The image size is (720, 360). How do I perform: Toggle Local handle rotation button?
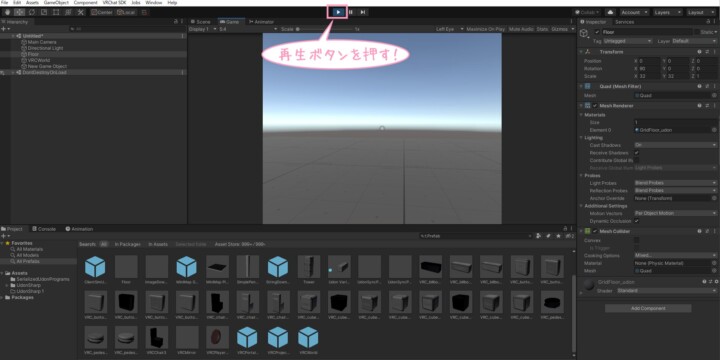pyautogui.click(x=126, y=12)
